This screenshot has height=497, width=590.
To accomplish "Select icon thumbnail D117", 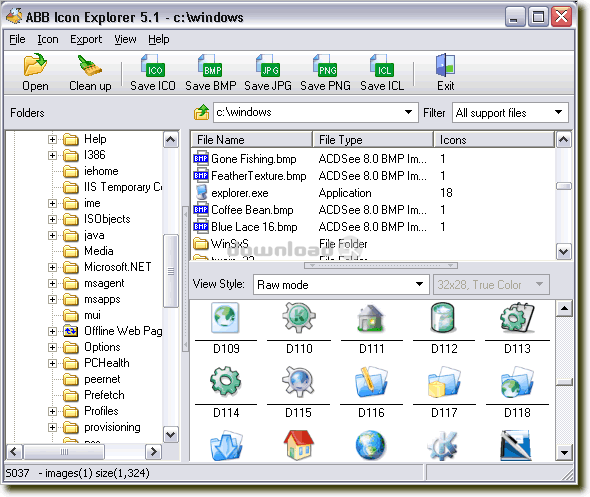I will click(444, 381).
